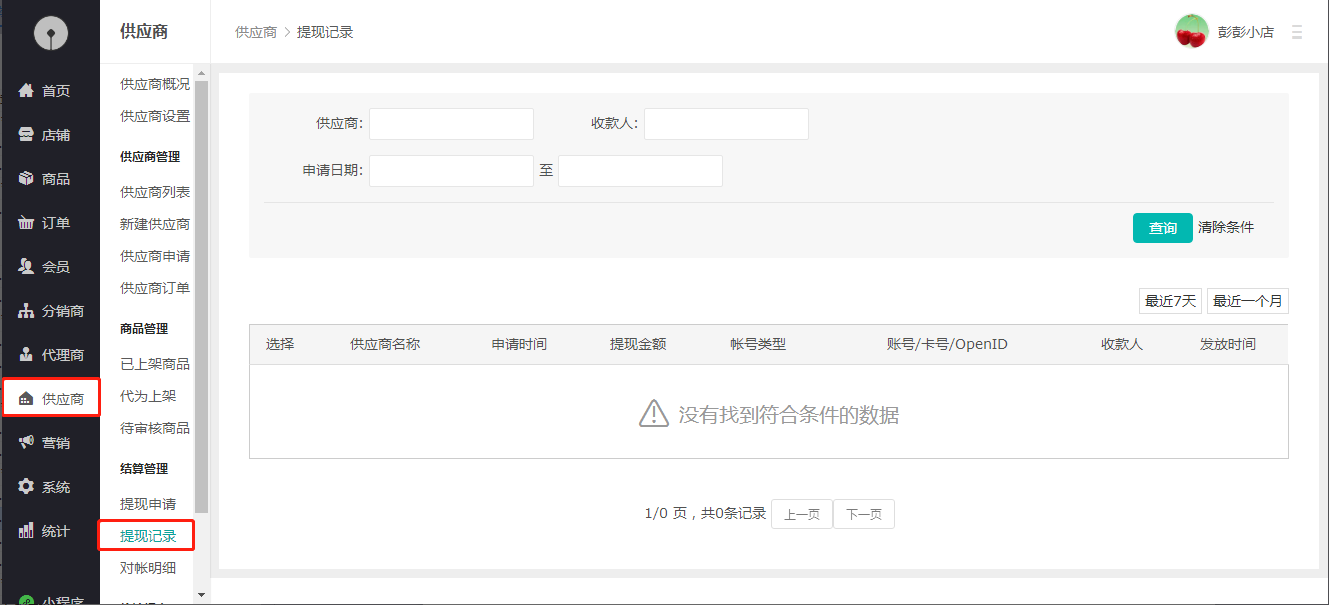Click the submenu scrollbar down arrow
1329x605 pixels.
pyautogui.click(x=201, y=594)
